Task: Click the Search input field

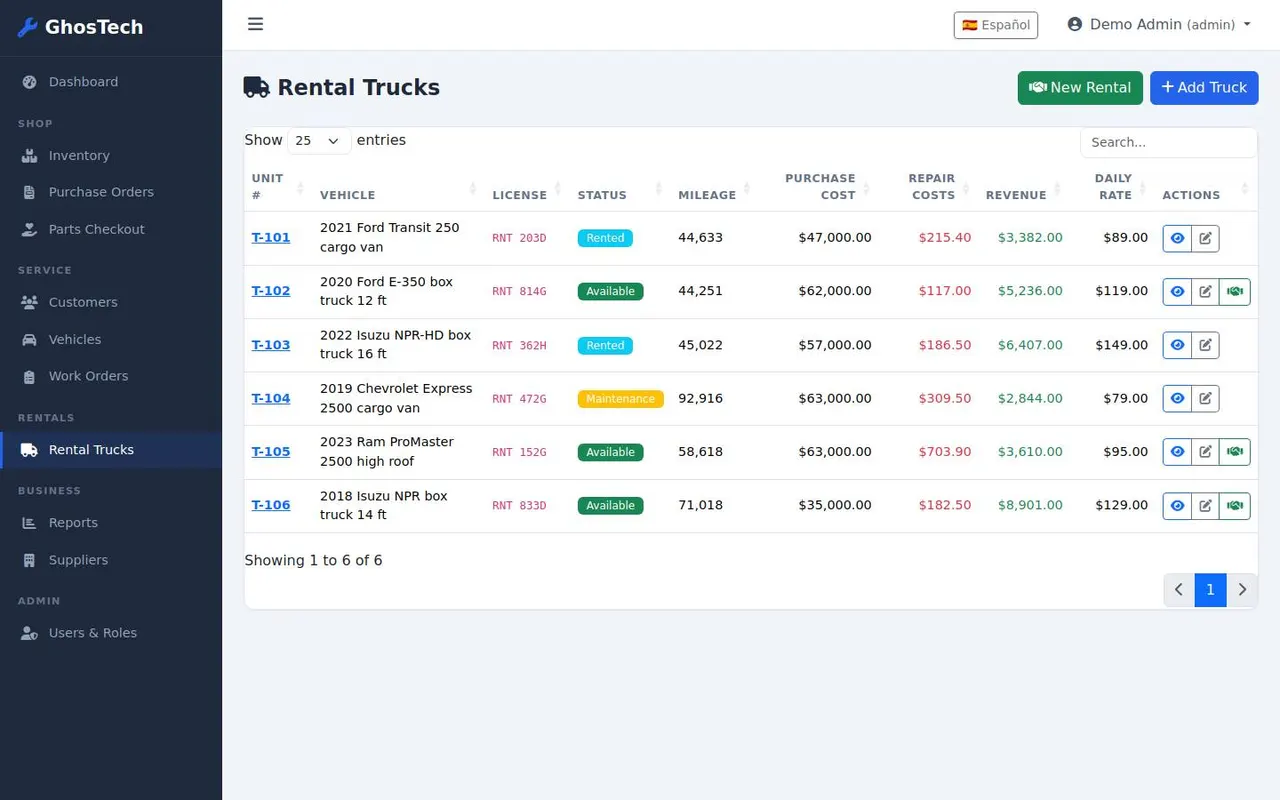Action: 1168,142
